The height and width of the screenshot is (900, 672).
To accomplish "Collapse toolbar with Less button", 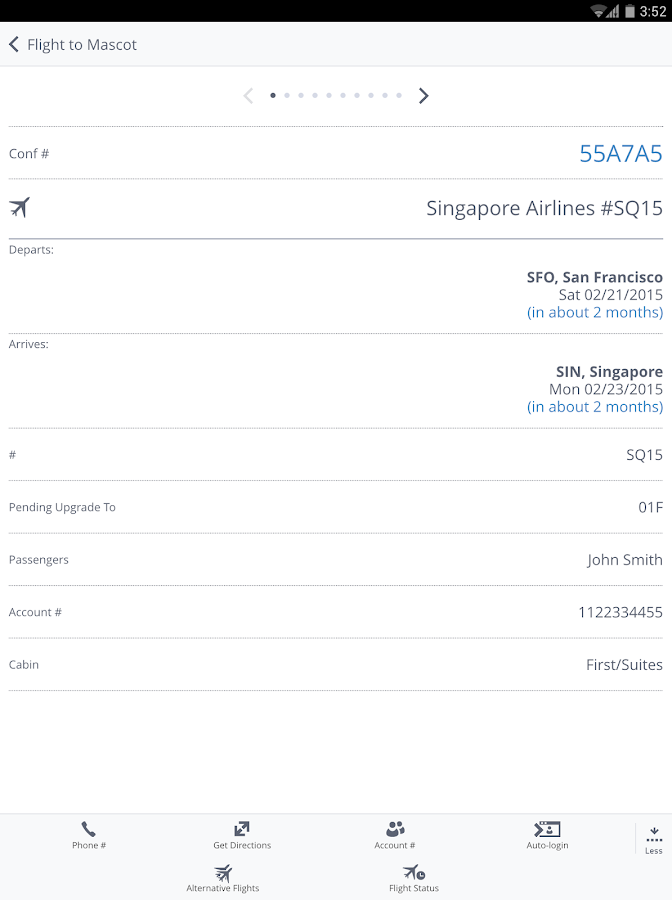I will [653, 838].
